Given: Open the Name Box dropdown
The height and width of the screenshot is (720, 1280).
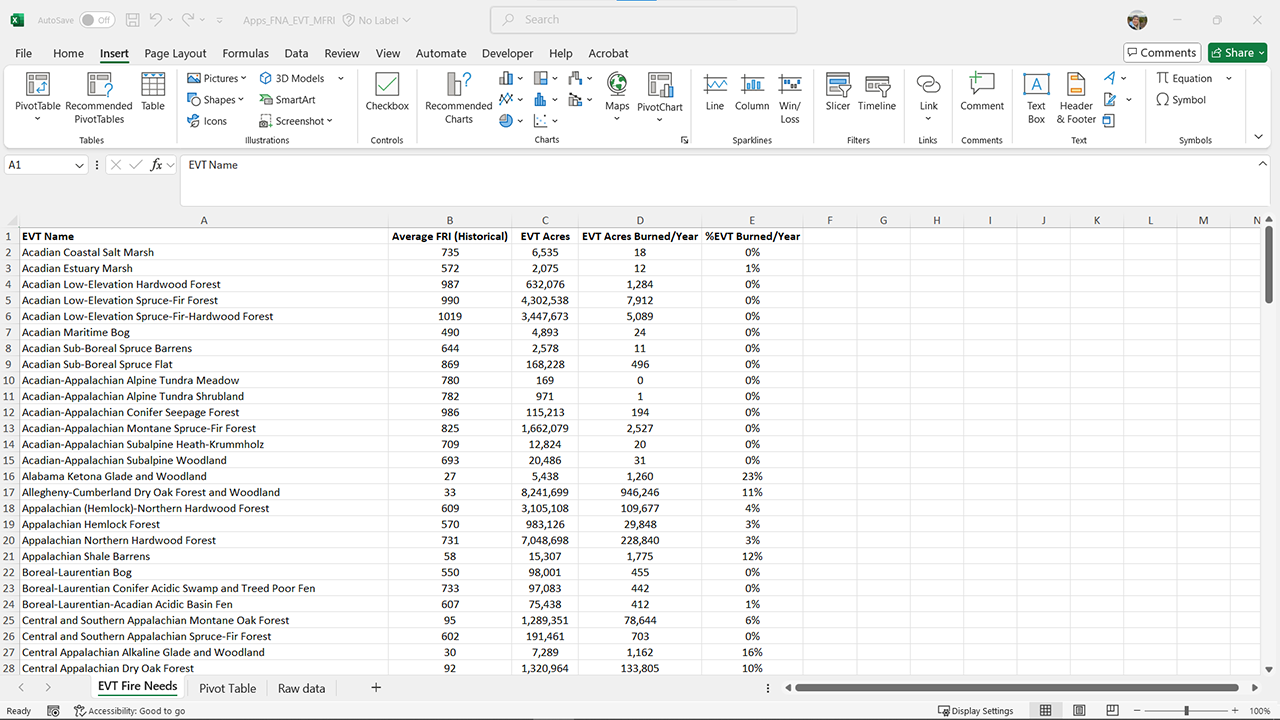Looking at the screenshot, I should (78, 165).
